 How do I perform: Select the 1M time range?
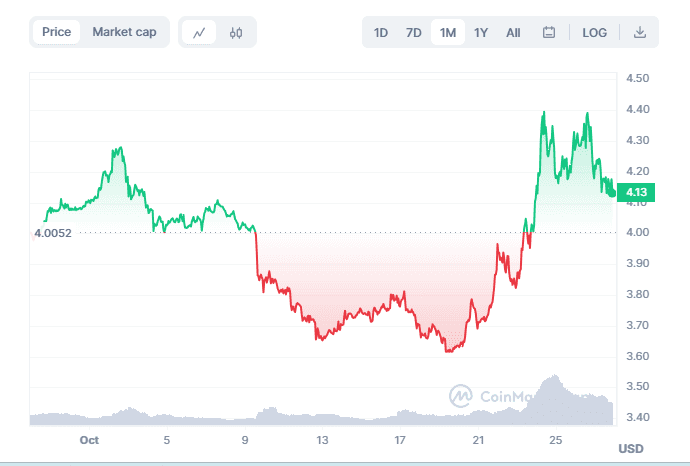coord(447,32)
